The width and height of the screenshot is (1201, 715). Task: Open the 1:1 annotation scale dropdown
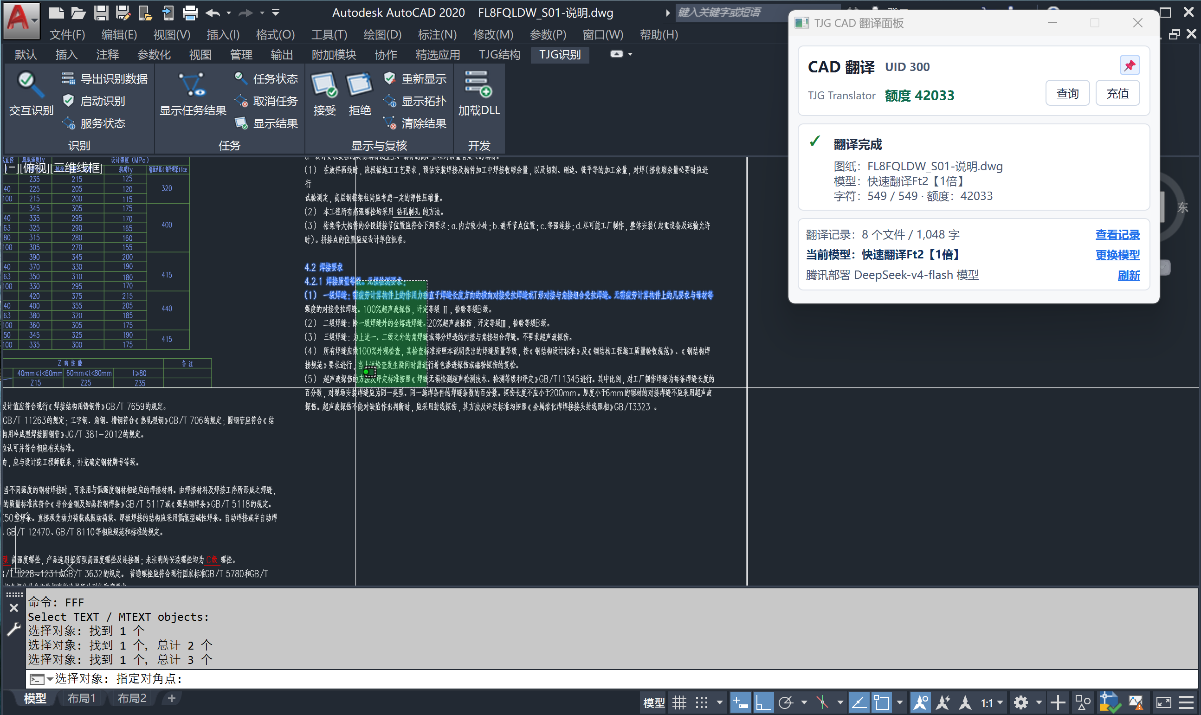(x=993, y=702)
